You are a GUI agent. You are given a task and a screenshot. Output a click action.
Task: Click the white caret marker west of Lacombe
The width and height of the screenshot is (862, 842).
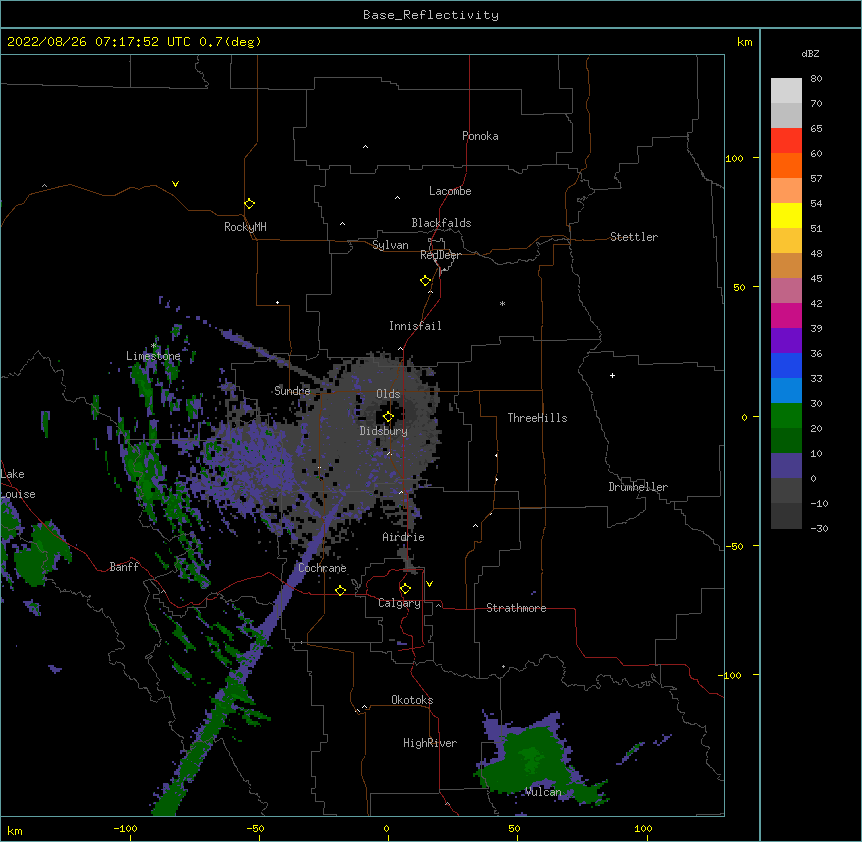[x=397, y=197]
